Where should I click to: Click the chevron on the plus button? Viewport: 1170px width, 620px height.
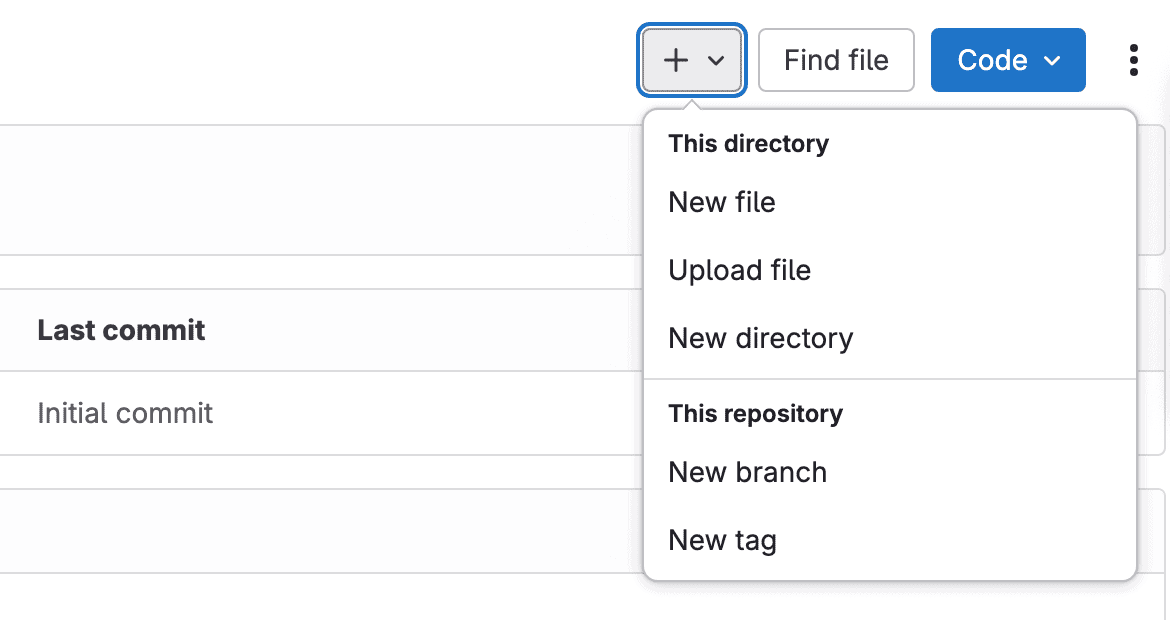coord(714,60)
